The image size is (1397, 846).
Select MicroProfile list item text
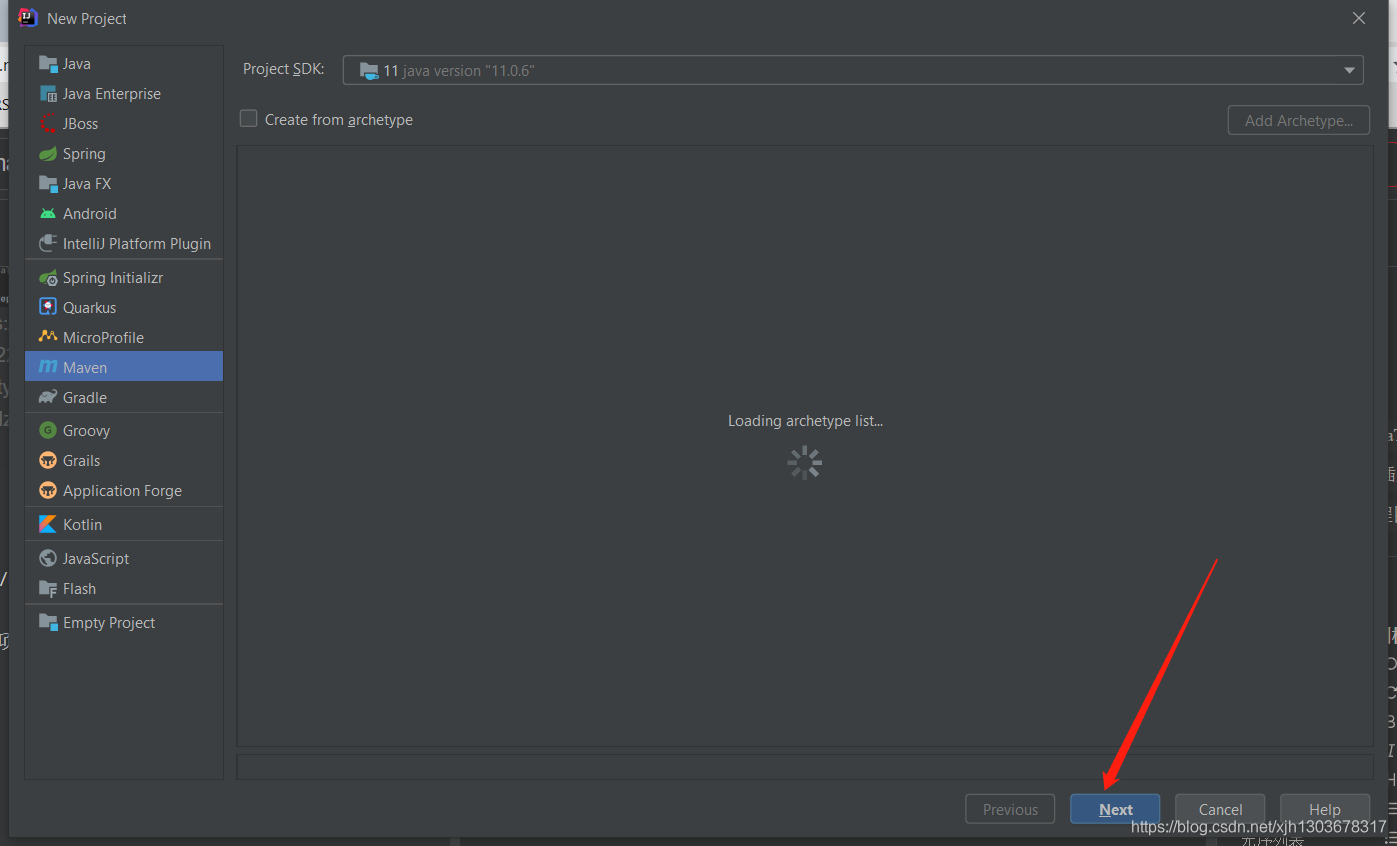point(103,338)
